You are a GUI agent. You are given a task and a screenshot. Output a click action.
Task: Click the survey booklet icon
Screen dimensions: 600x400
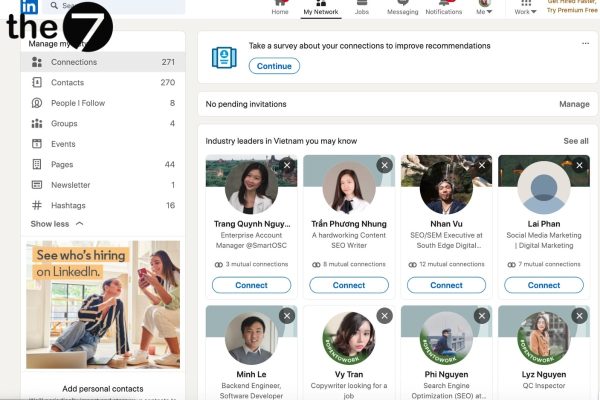(x=224, y=57)
